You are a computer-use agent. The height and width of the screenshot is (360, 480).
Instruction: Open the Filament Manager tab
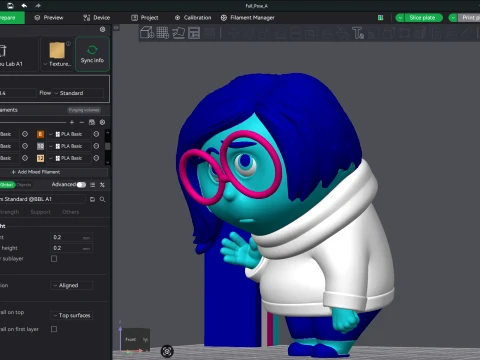(x=248, y=18)
